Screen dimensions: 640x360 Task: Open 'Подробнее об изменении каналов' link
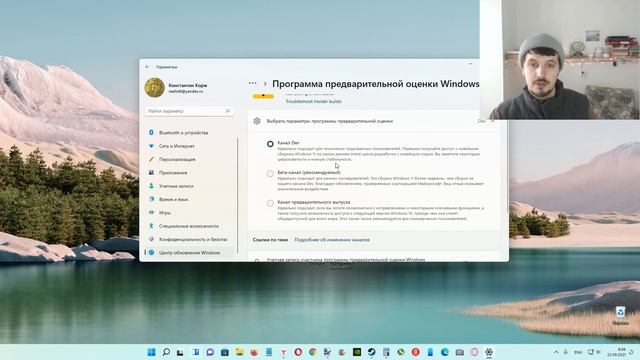click(332, 240)
